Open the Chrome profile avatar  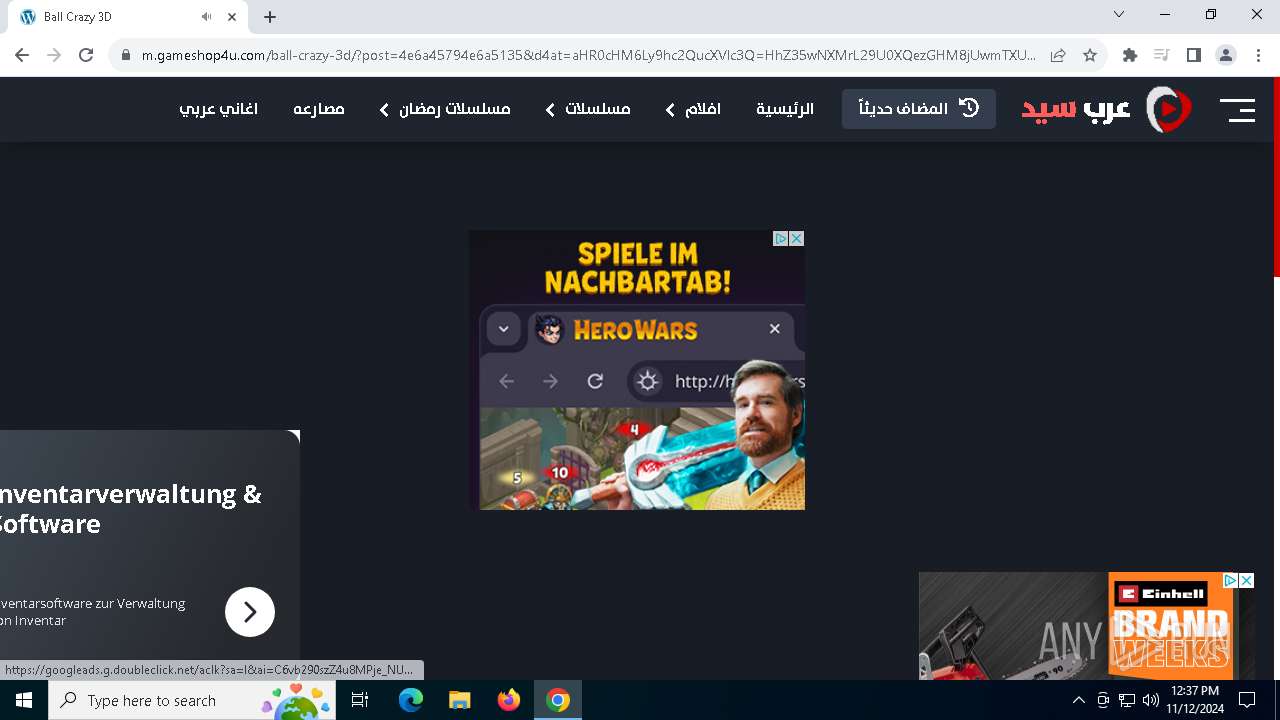pyautogui.click(x=1226, y=55)
